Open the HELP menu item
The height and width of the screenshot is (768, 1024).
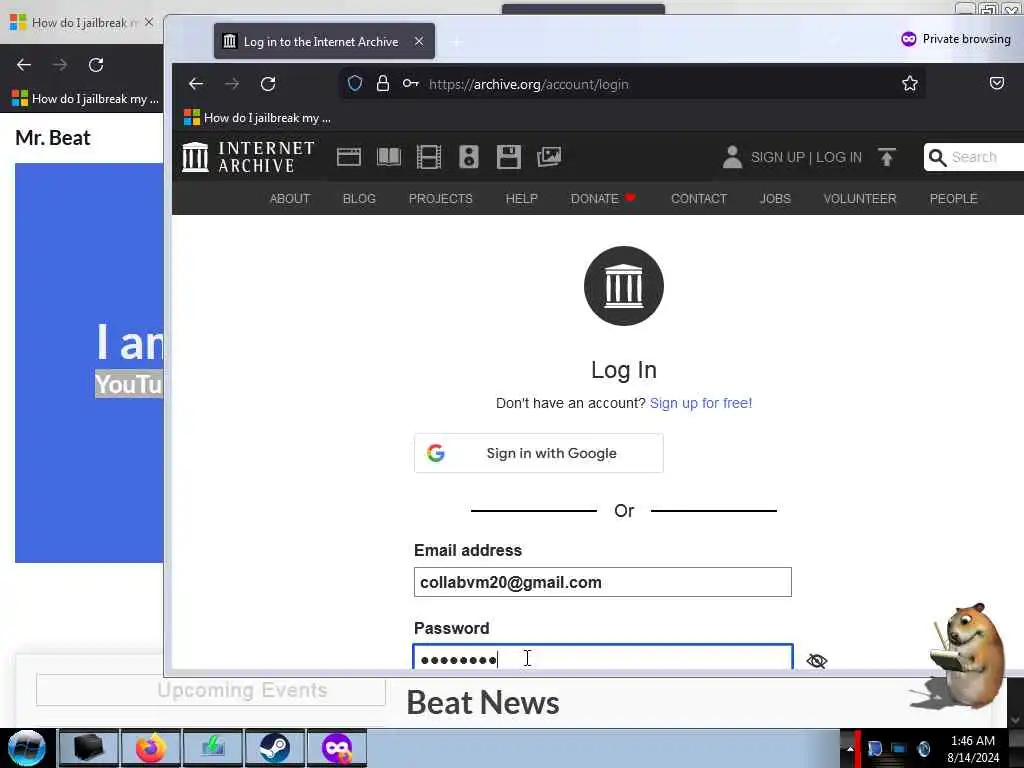pos(521,199)
